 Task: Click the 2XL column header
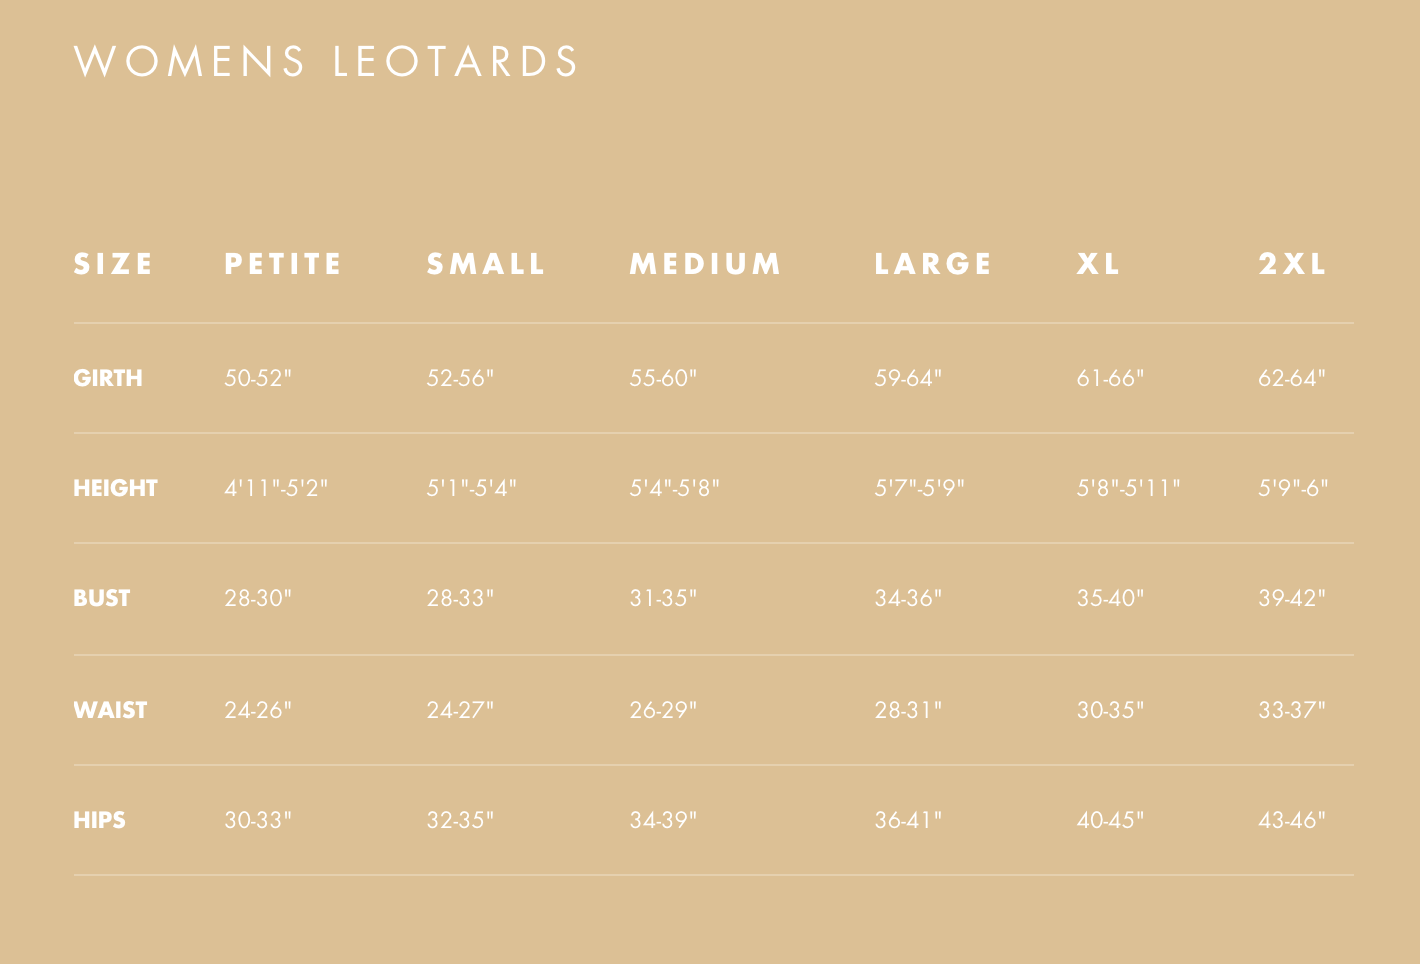click(x=1293, y=264)
